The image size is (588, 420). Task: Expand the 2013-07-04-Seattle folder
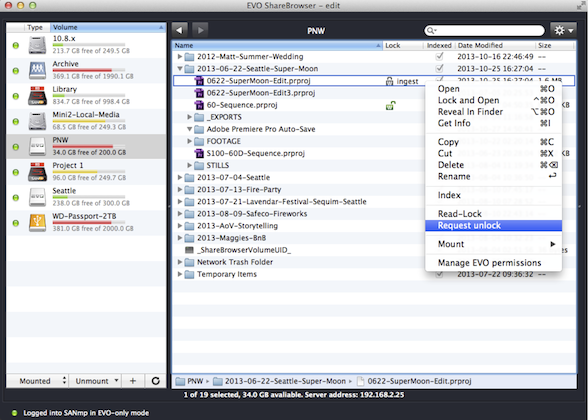click(x=180, y=177)
